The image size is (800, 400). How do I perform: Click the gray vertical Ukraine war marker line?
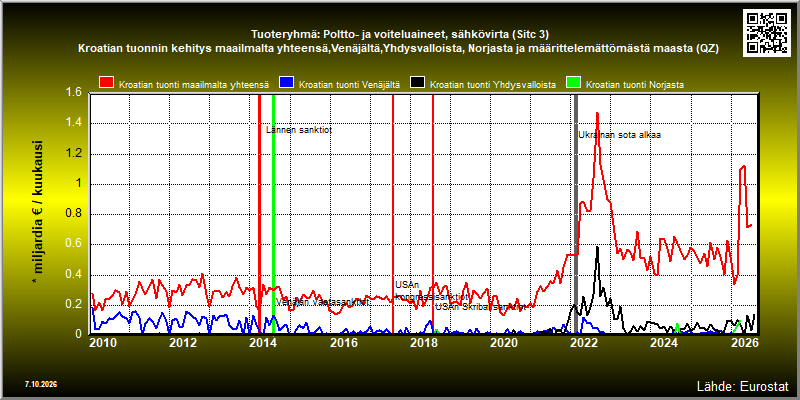(576, 213)
